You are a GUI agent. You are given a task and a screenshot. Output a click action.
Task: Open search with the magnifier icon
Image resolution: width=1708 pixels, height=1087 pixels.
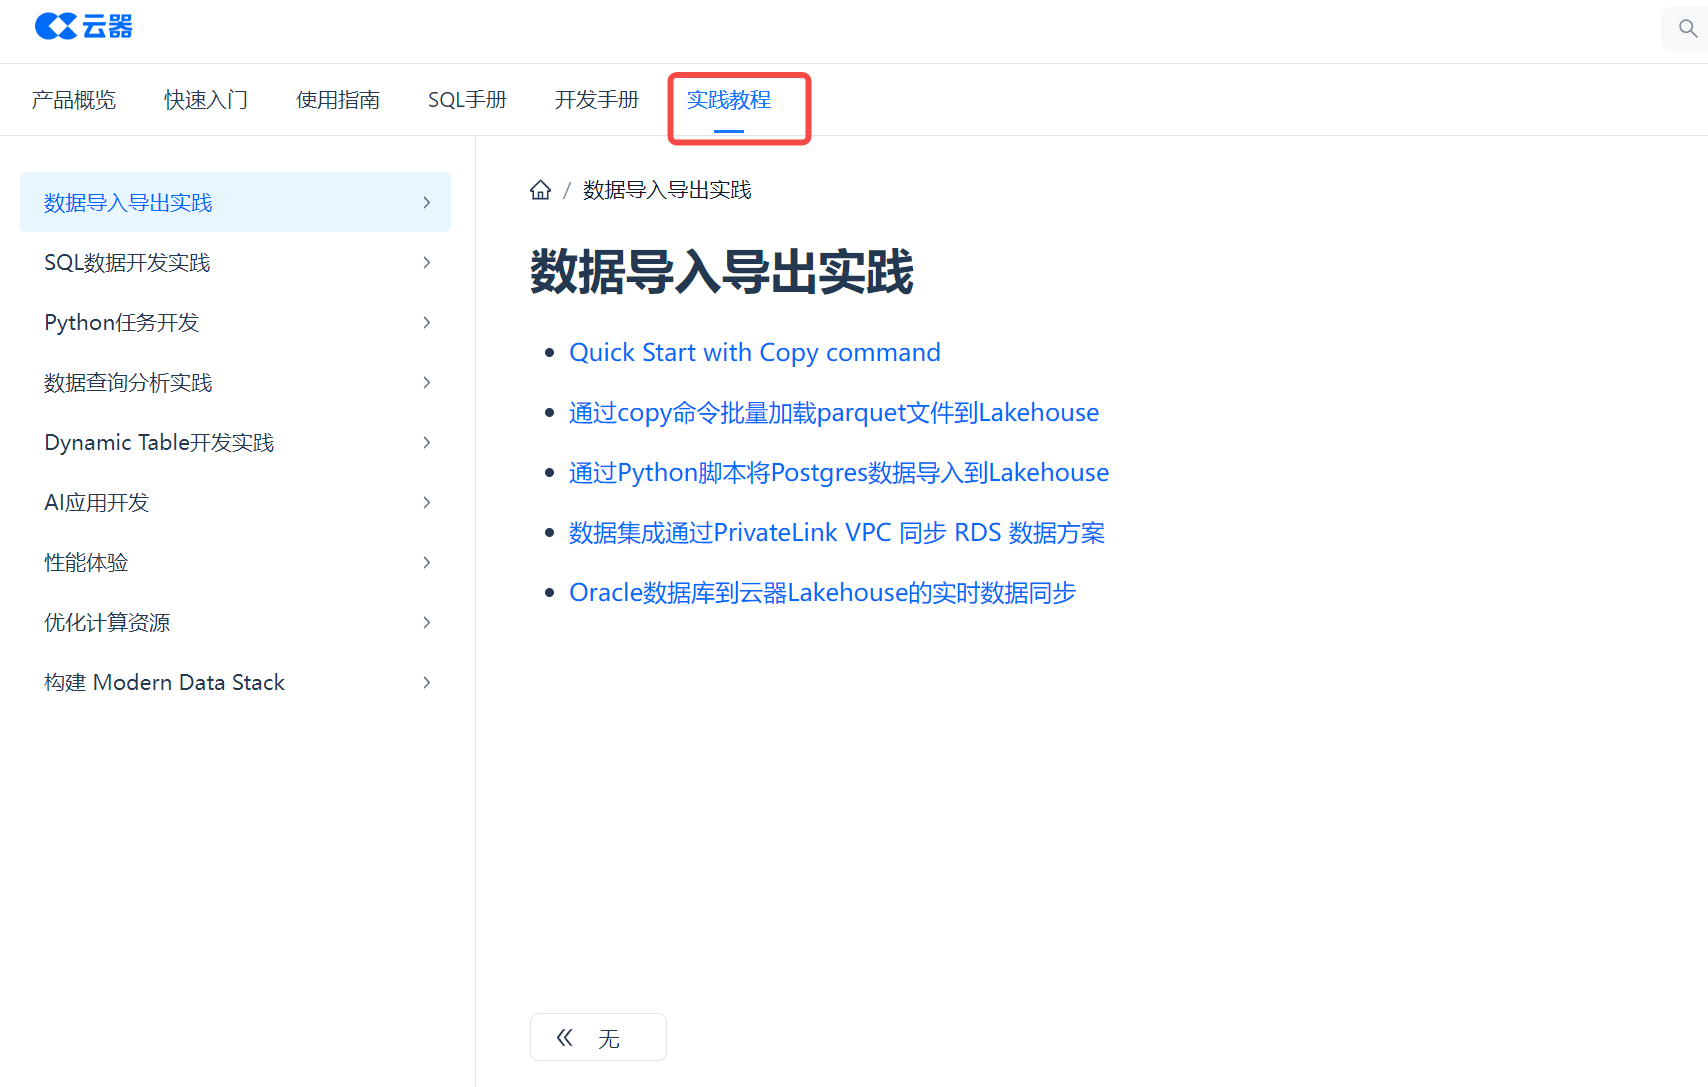(1687, 28)
